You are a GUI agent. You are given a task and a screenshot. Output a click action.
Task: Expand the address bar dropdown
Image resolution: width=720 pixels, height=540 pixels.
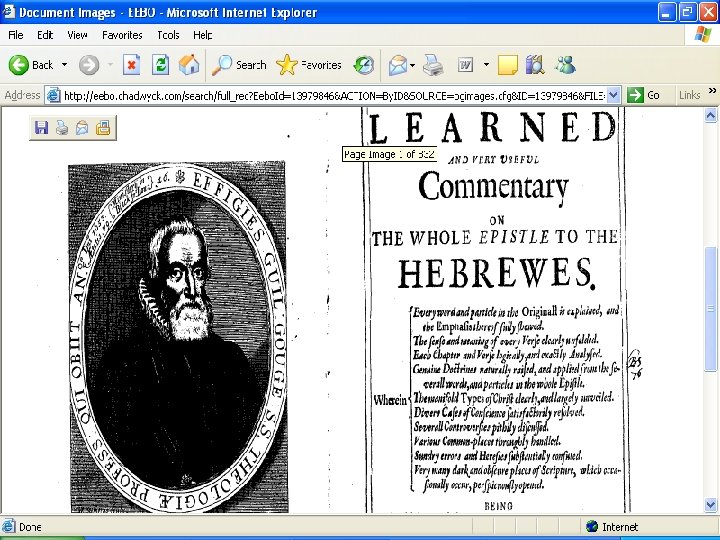click(613, 96)
